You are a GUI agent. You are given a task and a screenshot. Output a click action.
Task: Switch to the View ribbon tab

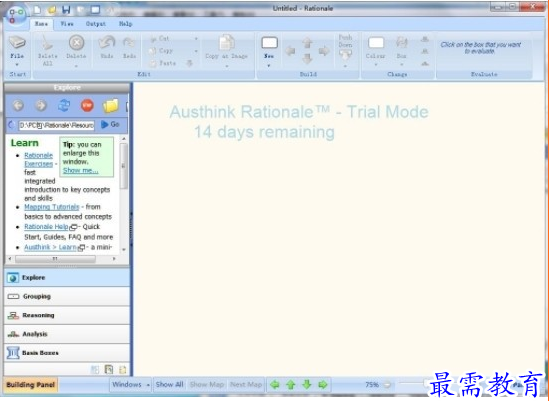tap(67, 24)
